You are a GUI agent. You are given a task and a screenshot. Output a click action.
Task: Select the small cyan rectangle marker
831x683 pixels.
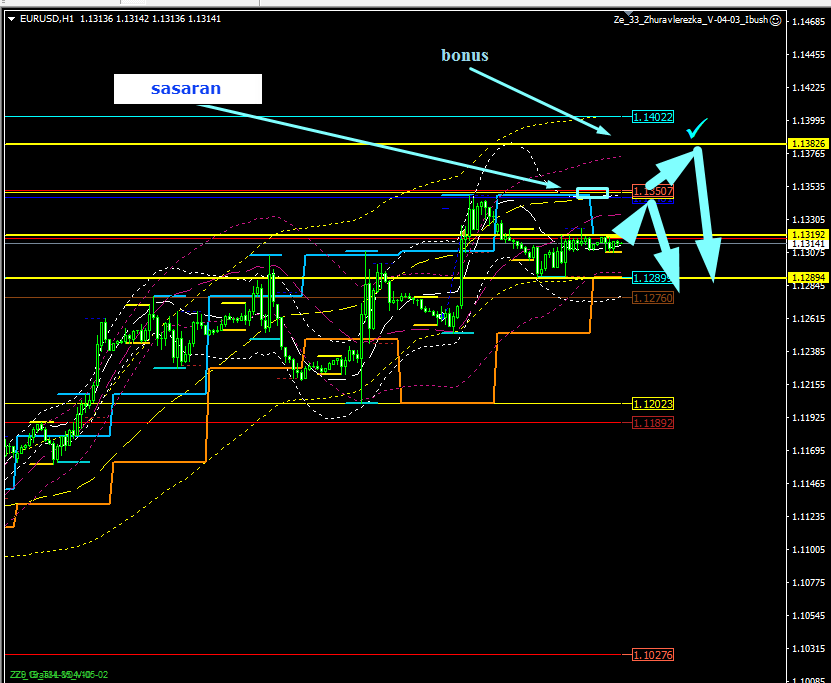coord(592,191)
